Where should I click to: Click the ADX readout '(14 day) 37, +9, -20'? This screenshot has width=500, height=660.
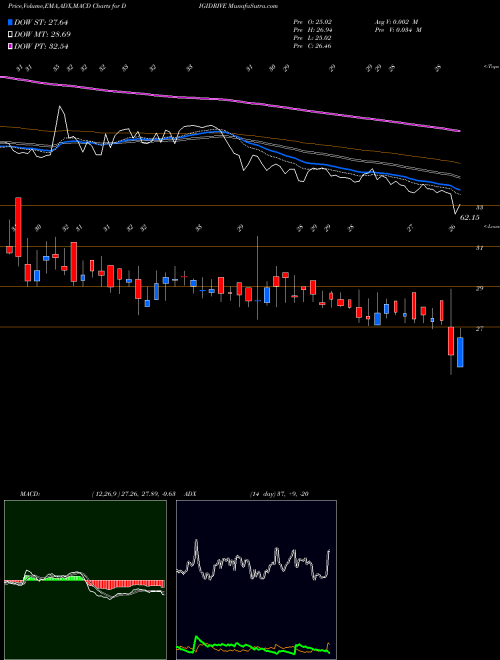click(279, 494)
